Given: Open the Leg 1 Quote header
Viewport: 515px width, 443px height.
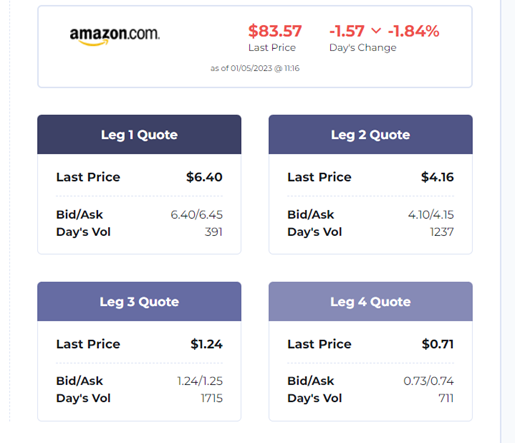Looking at the screenshot, I should (139, 135).
